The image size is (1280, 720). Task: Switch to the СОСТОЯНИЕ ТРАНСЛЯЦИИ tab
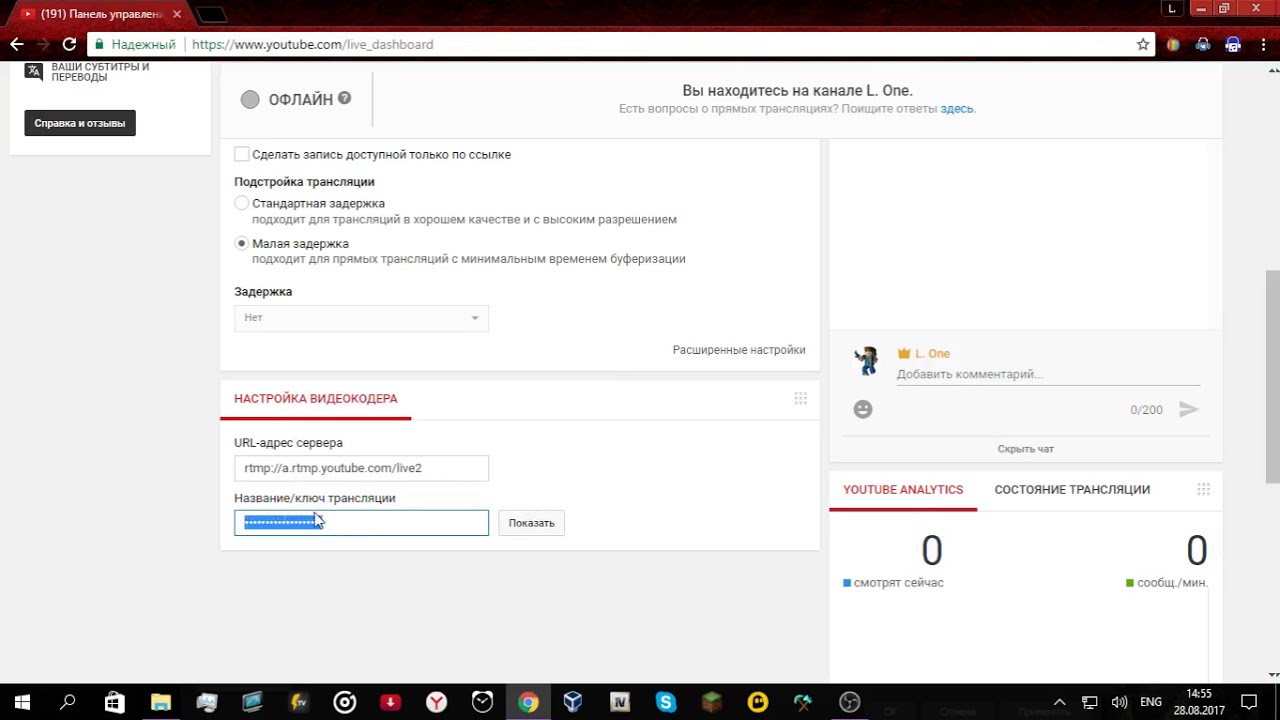click(x=1072, y=489)
